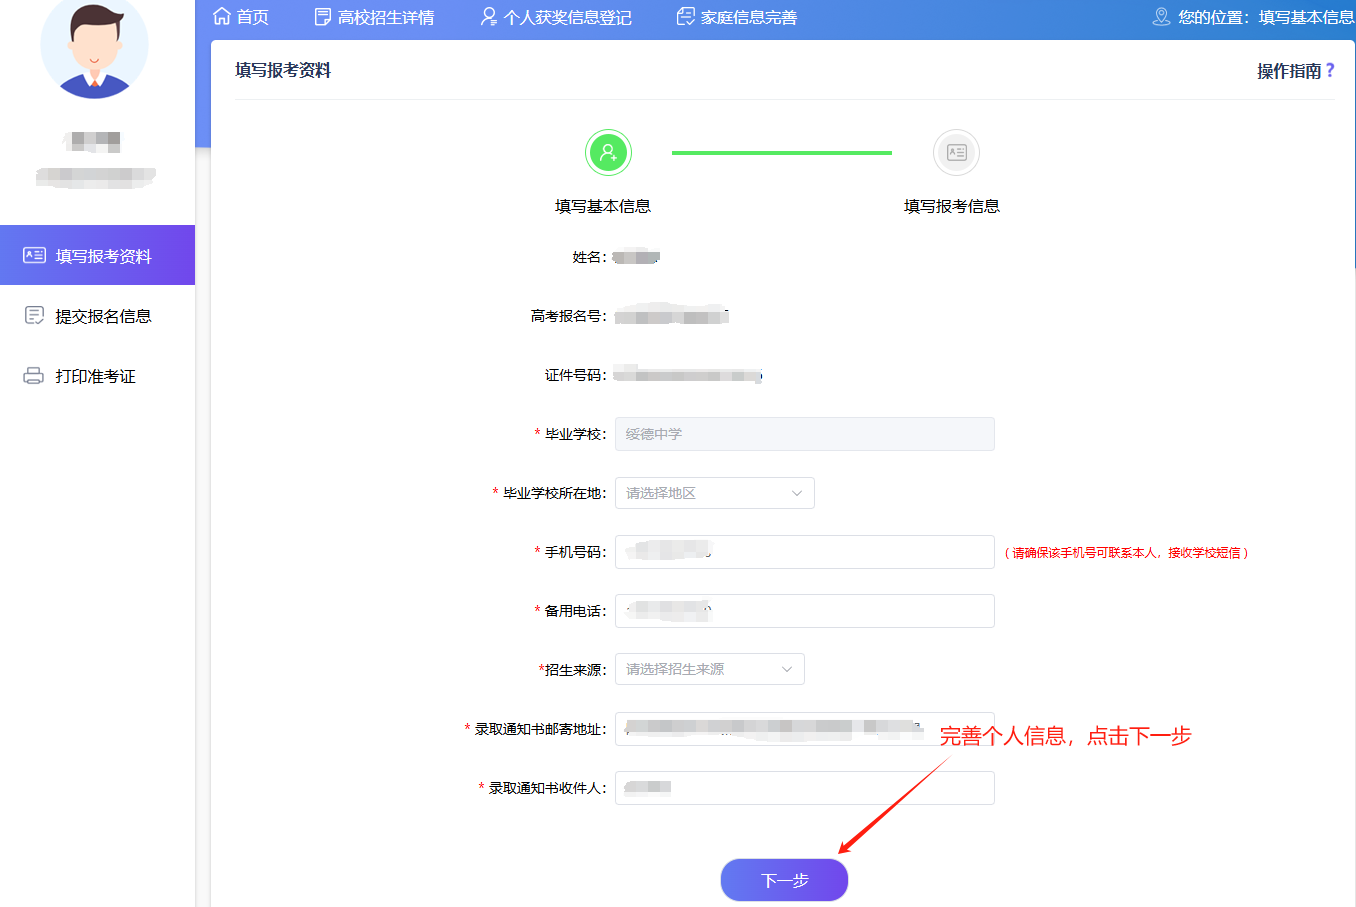Click the 个人获奖信息登记 person icon
1356x907 pixels.
pos(488,17)
